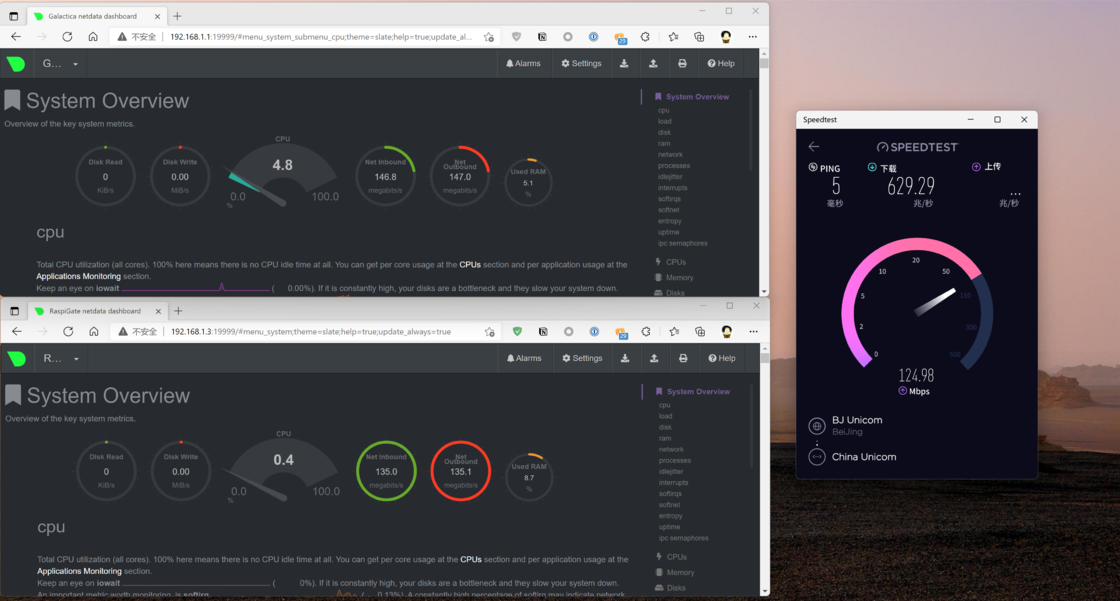Click the Used RAM gauge in RaspiGate dashboard
Image resolution: width=1120 pixels, height=601 pixels.
point(529,477)
